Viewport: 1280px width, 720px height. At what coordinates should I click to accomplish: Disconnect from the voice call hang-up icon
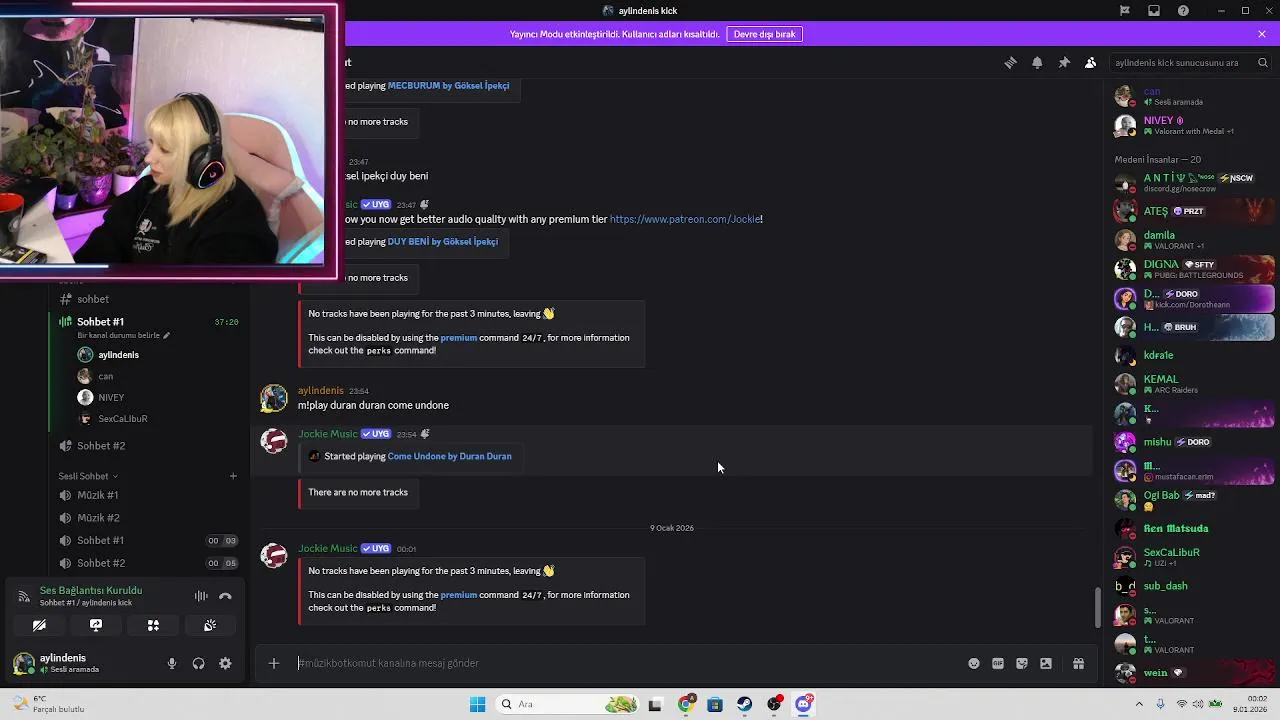(225, 596)
